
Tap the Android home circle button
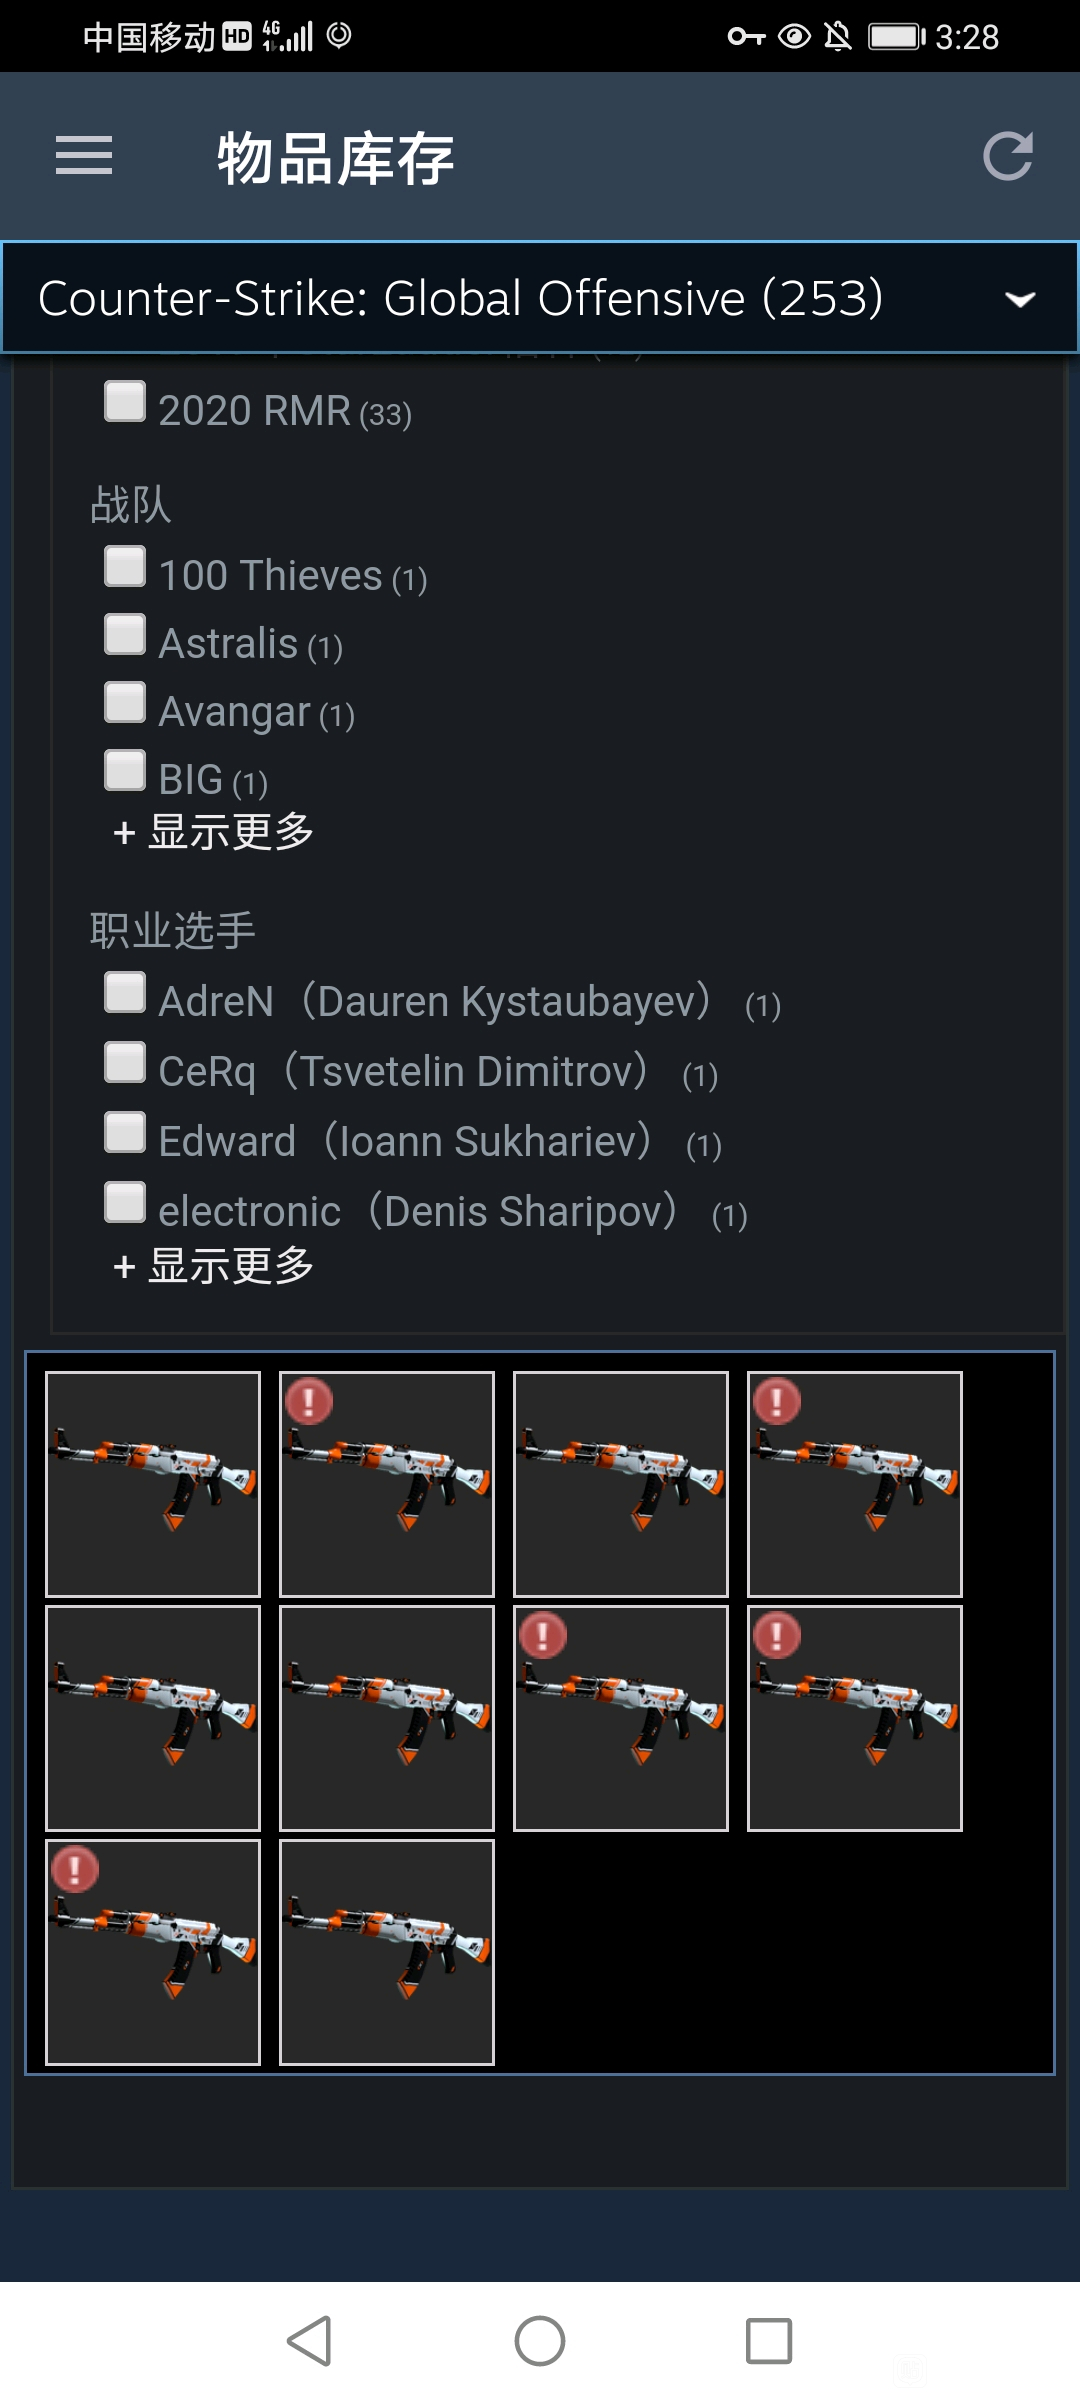click(x=540, y=2341)
